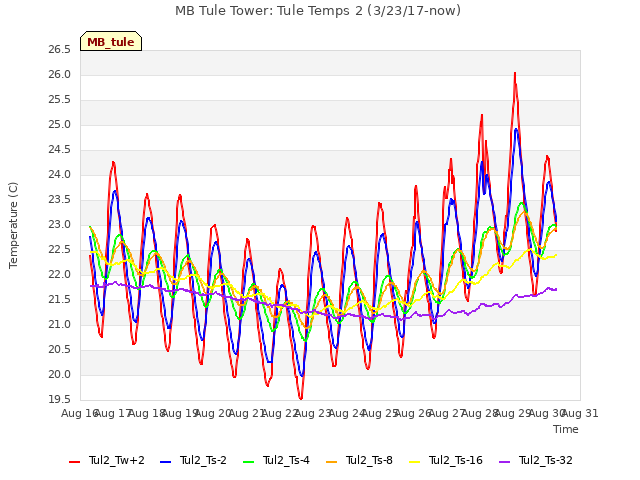Click the green Tul2_Ts-4 legend swatch
This screenshot has width=640, height=480.
(x=248, y=462)
